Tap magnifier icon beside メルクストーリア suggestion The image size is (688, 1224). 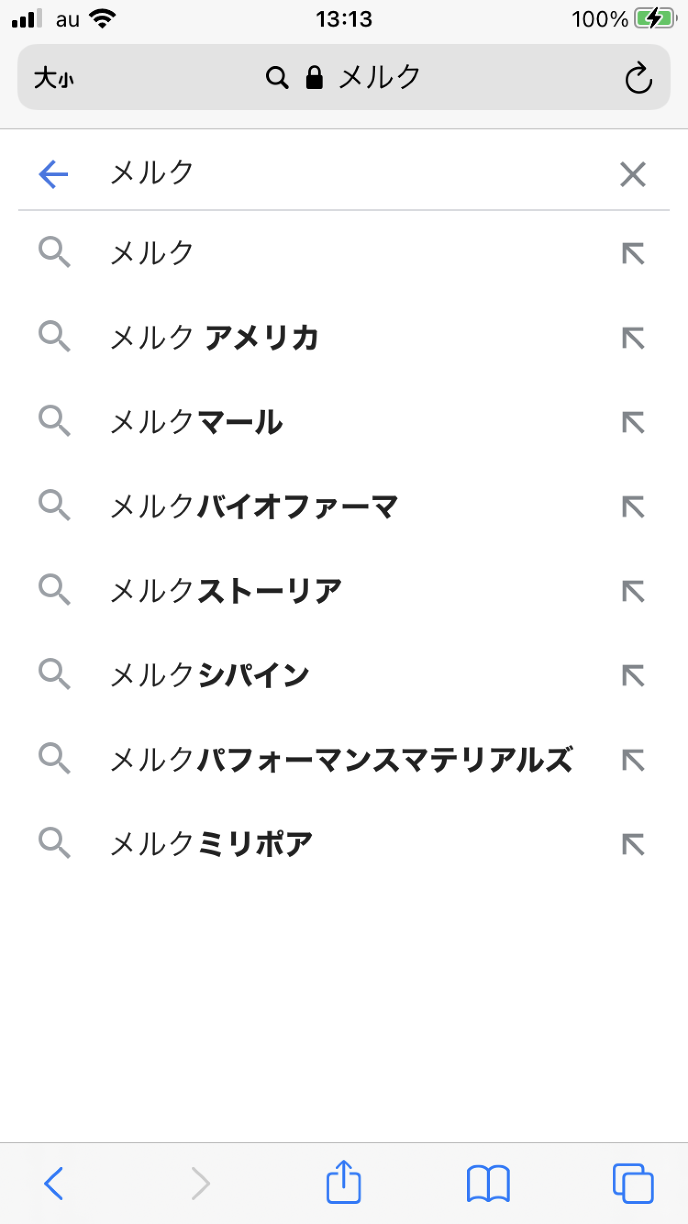coord(54,591)
